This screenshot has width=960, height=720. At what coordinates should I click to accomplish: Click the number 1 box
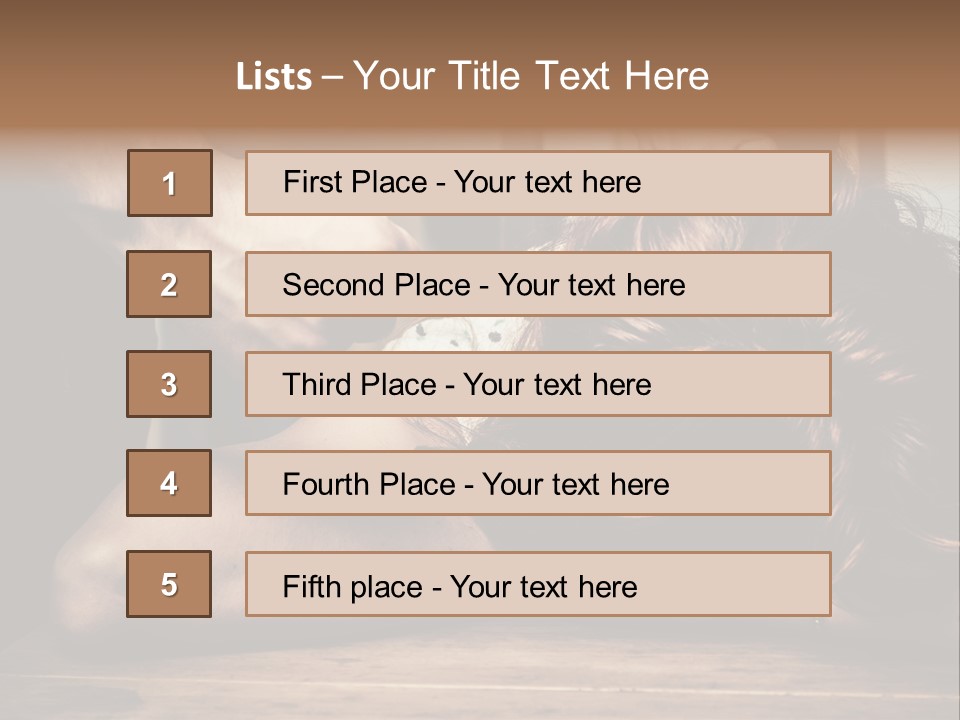pos(170,183)
